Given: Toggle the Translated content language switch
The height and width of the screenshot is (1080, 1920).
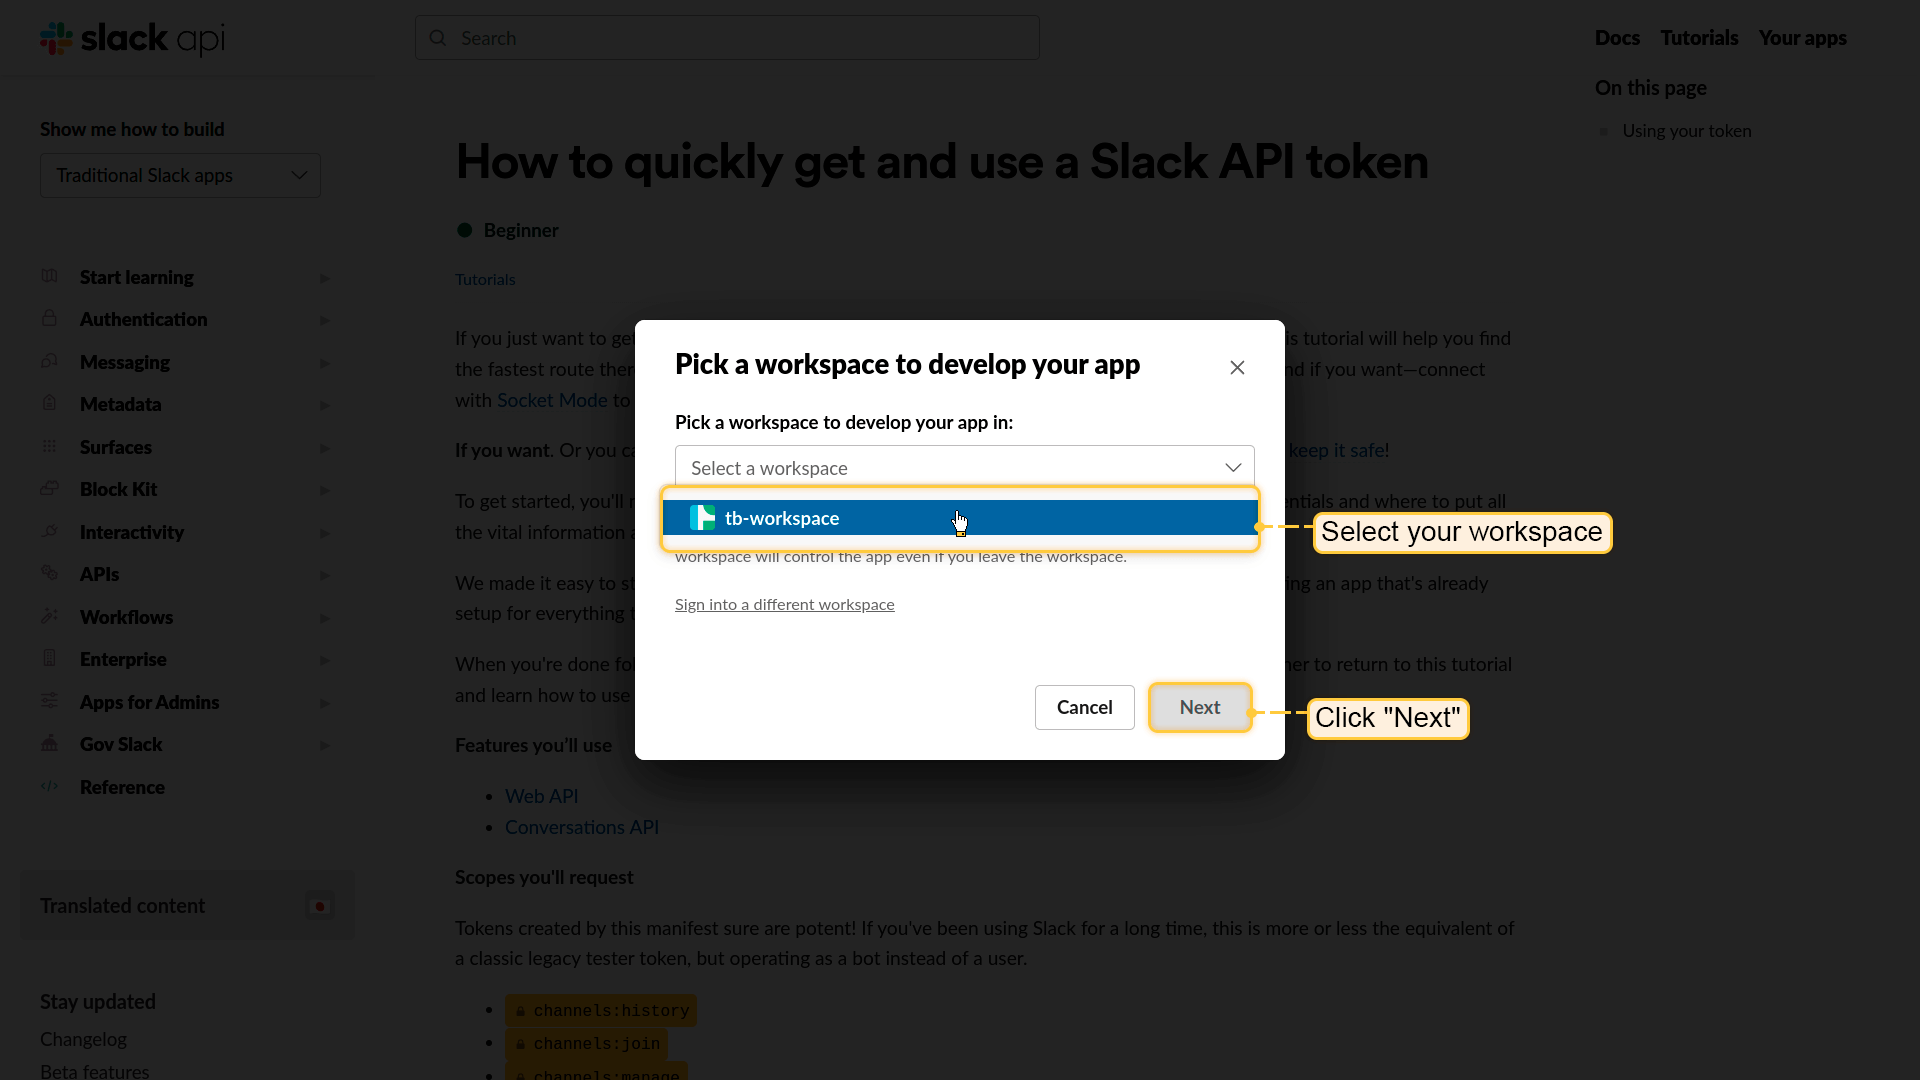Looking at the screenshot, I should click(x=320, y=906).
